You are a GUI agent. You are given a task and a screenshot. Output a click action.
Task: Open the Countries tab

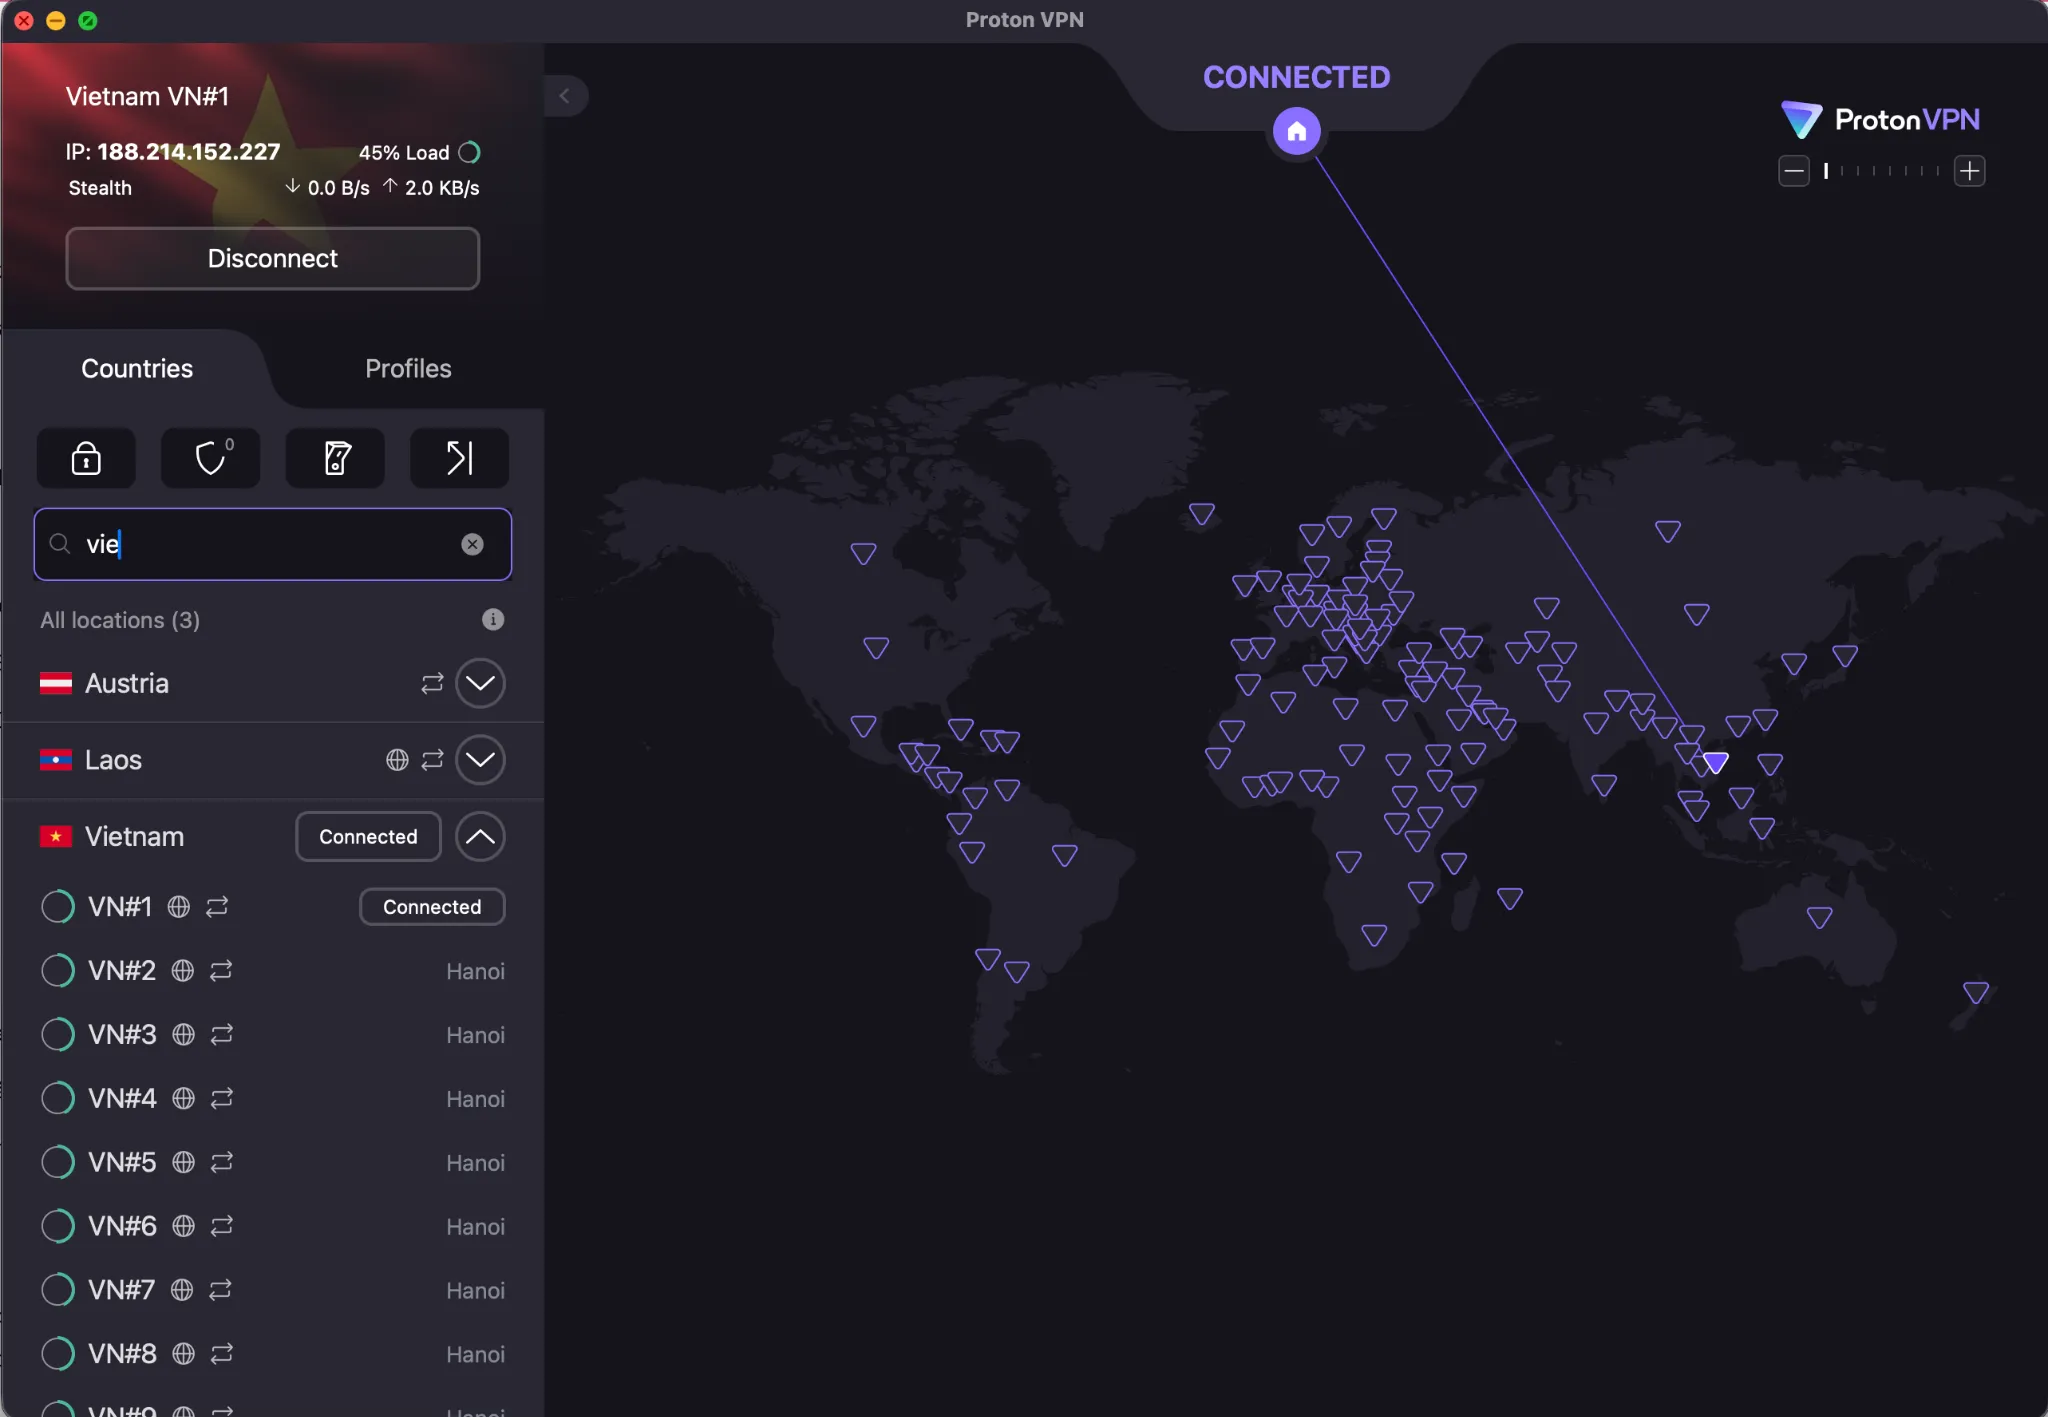[137, 368]
